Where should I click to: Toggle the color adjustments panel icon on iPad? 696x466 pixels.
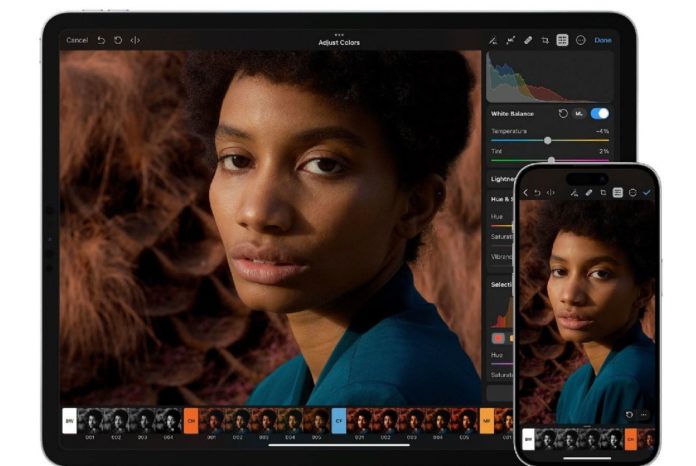562,40
